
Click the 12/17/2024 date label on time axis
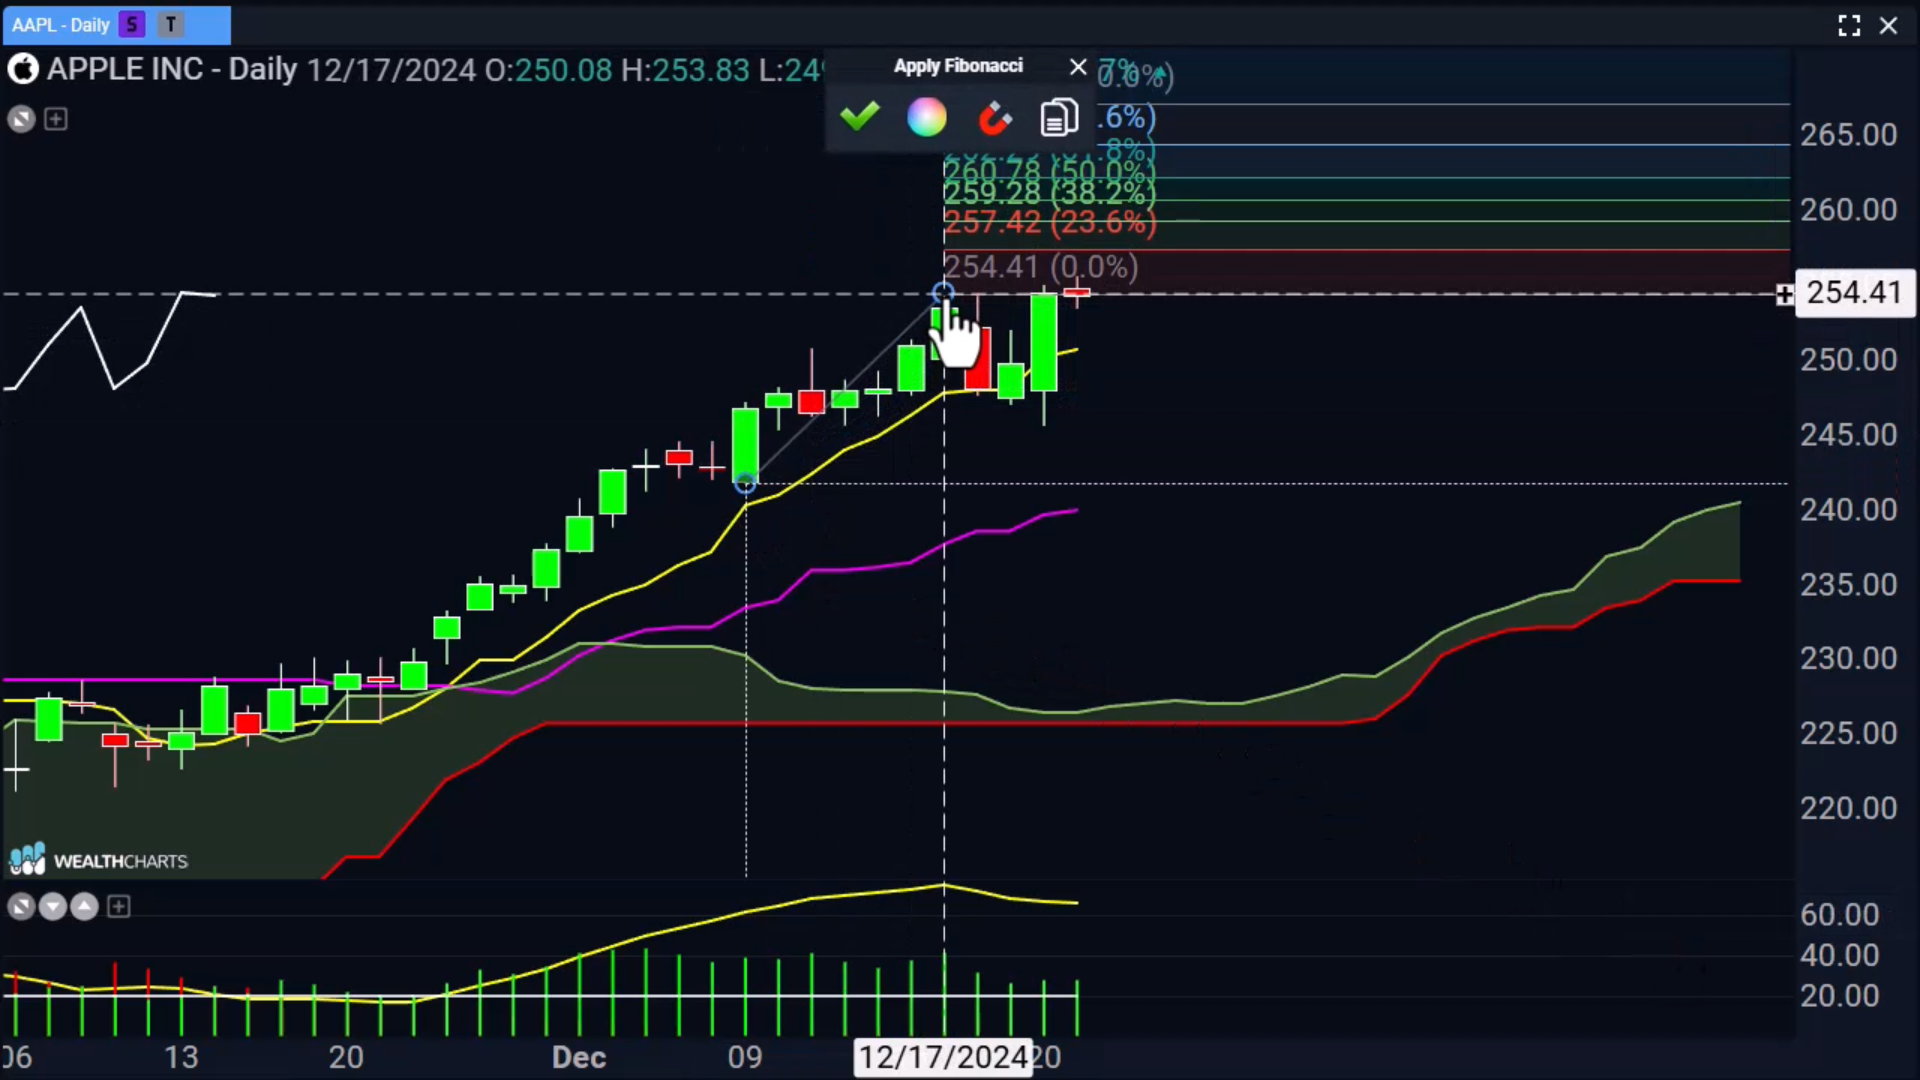[x=943, y=1057]
